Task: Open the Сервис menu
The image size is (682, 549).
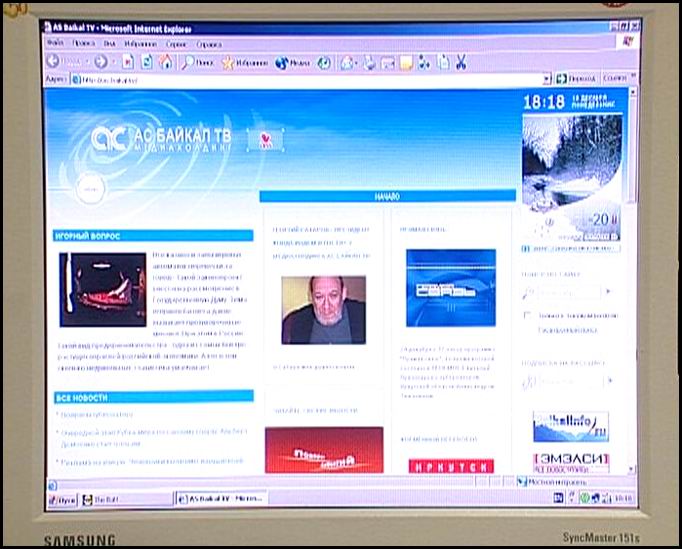Action: [176, 44]
